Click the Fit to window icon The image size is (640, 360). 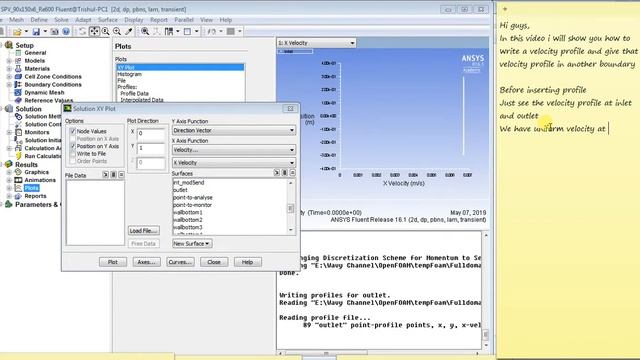point(145,31)
